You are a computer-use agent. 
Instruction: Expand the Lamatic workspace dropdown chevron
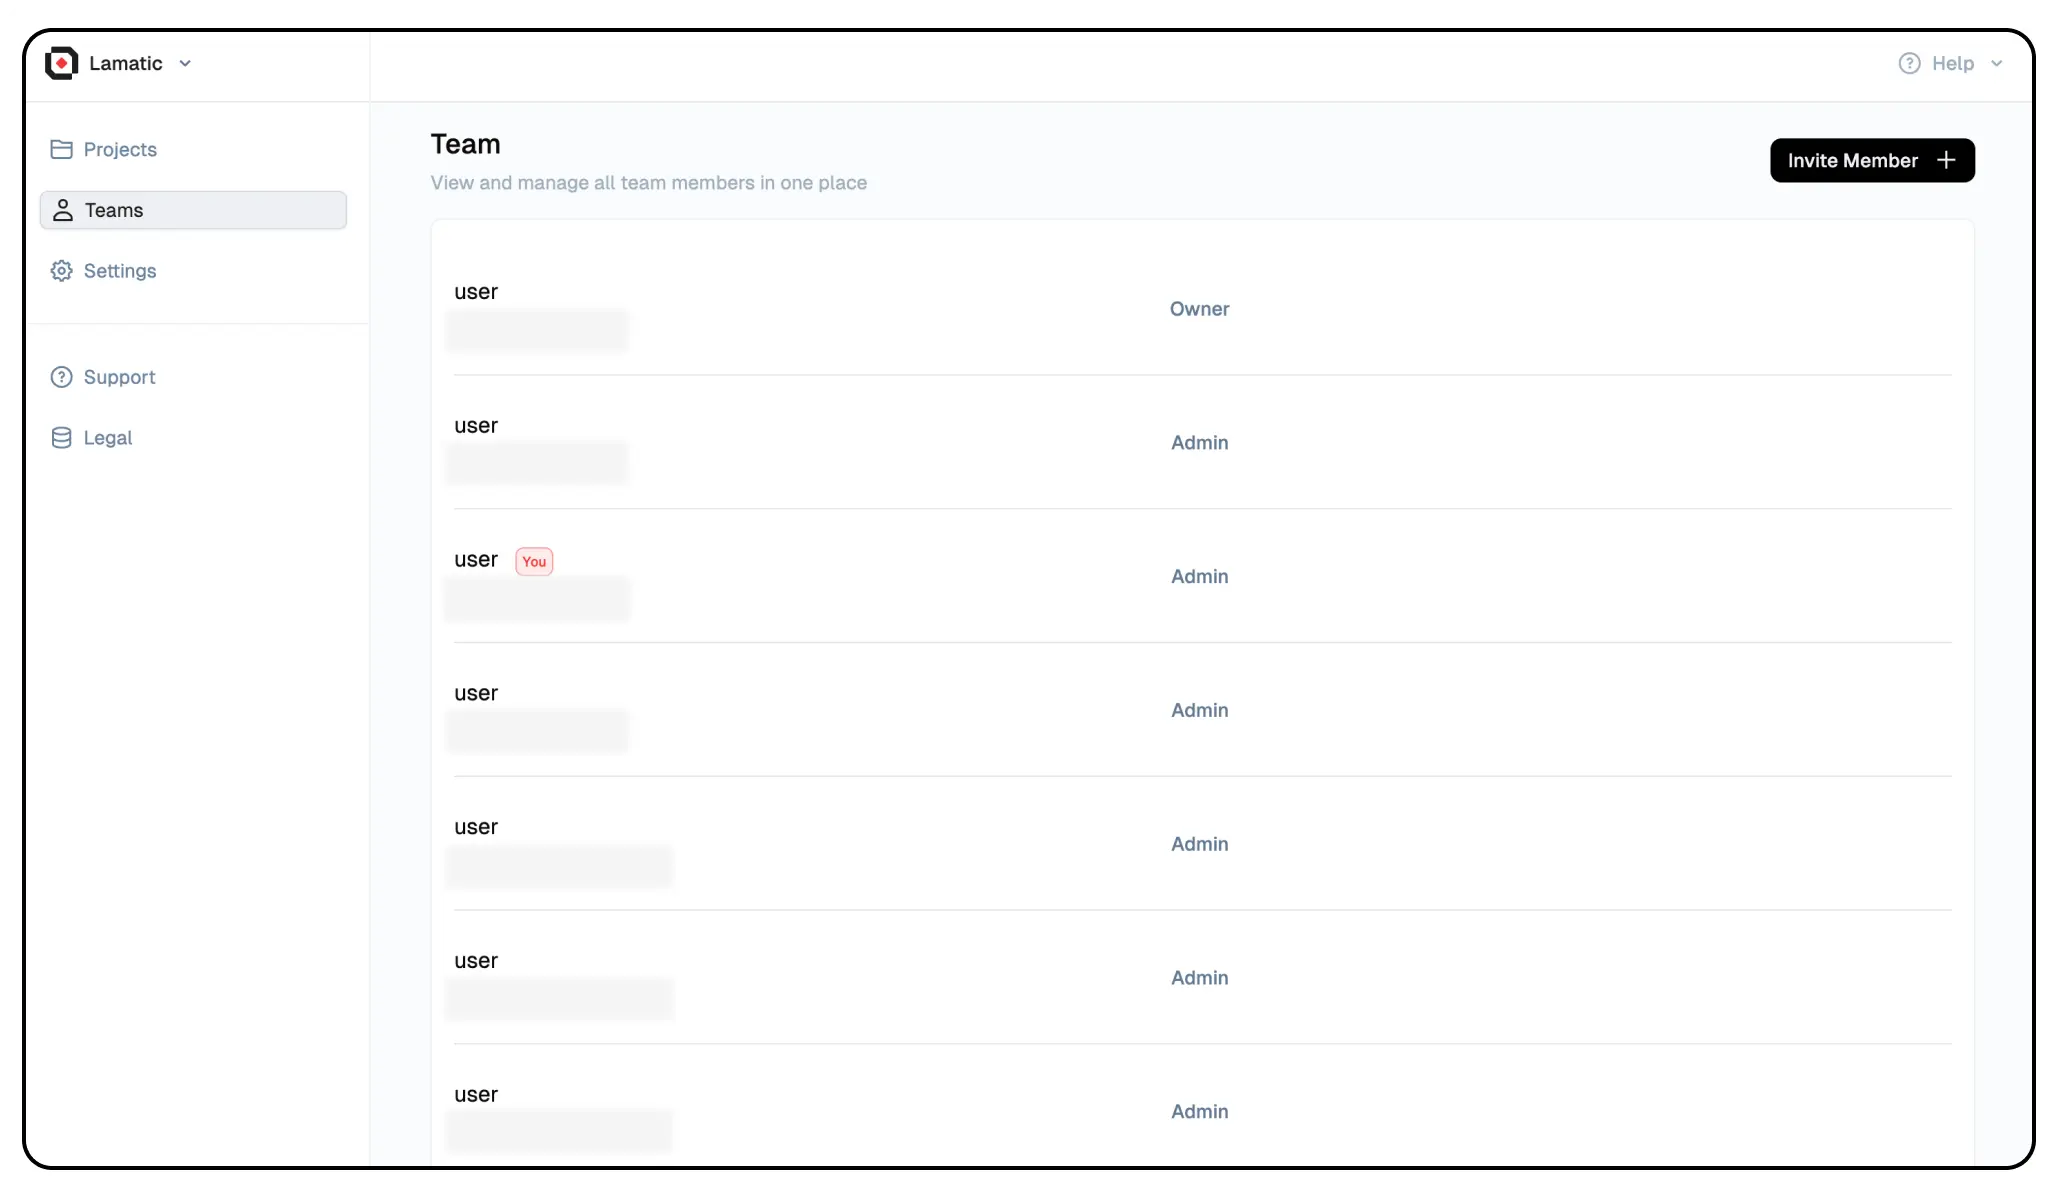(185, 63)
